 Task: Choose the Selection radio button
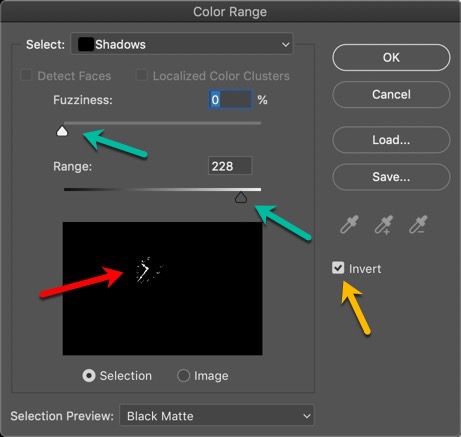coord(89,376)
